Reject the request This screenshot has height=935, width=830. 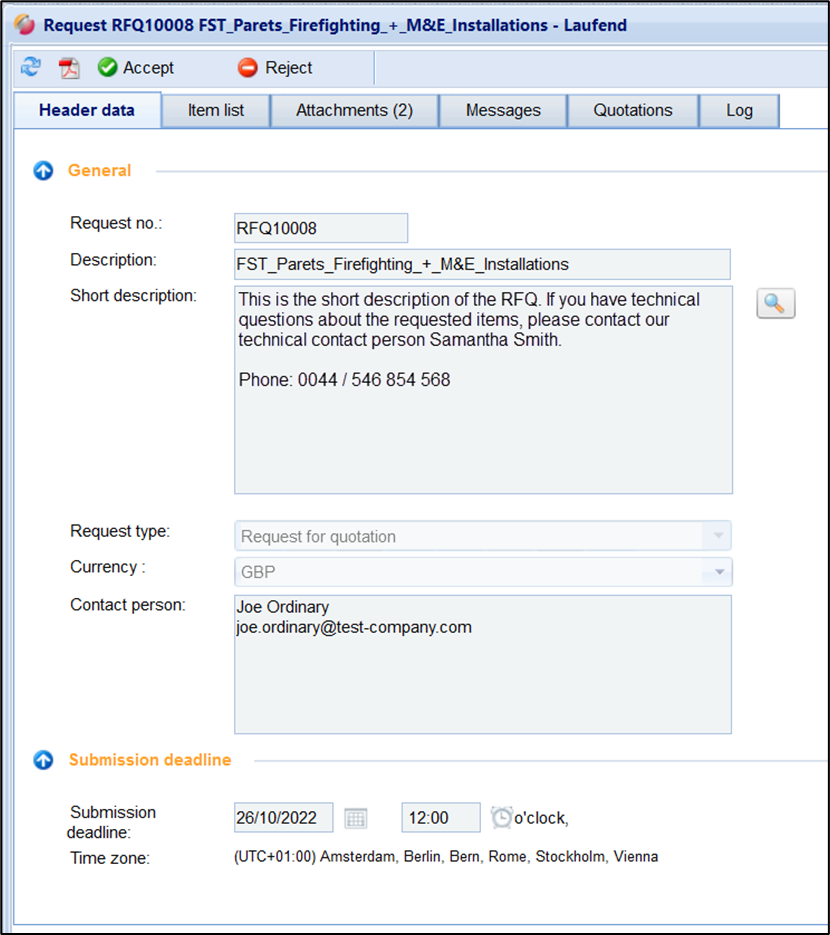pyautogui.click(x=275, y=68)
